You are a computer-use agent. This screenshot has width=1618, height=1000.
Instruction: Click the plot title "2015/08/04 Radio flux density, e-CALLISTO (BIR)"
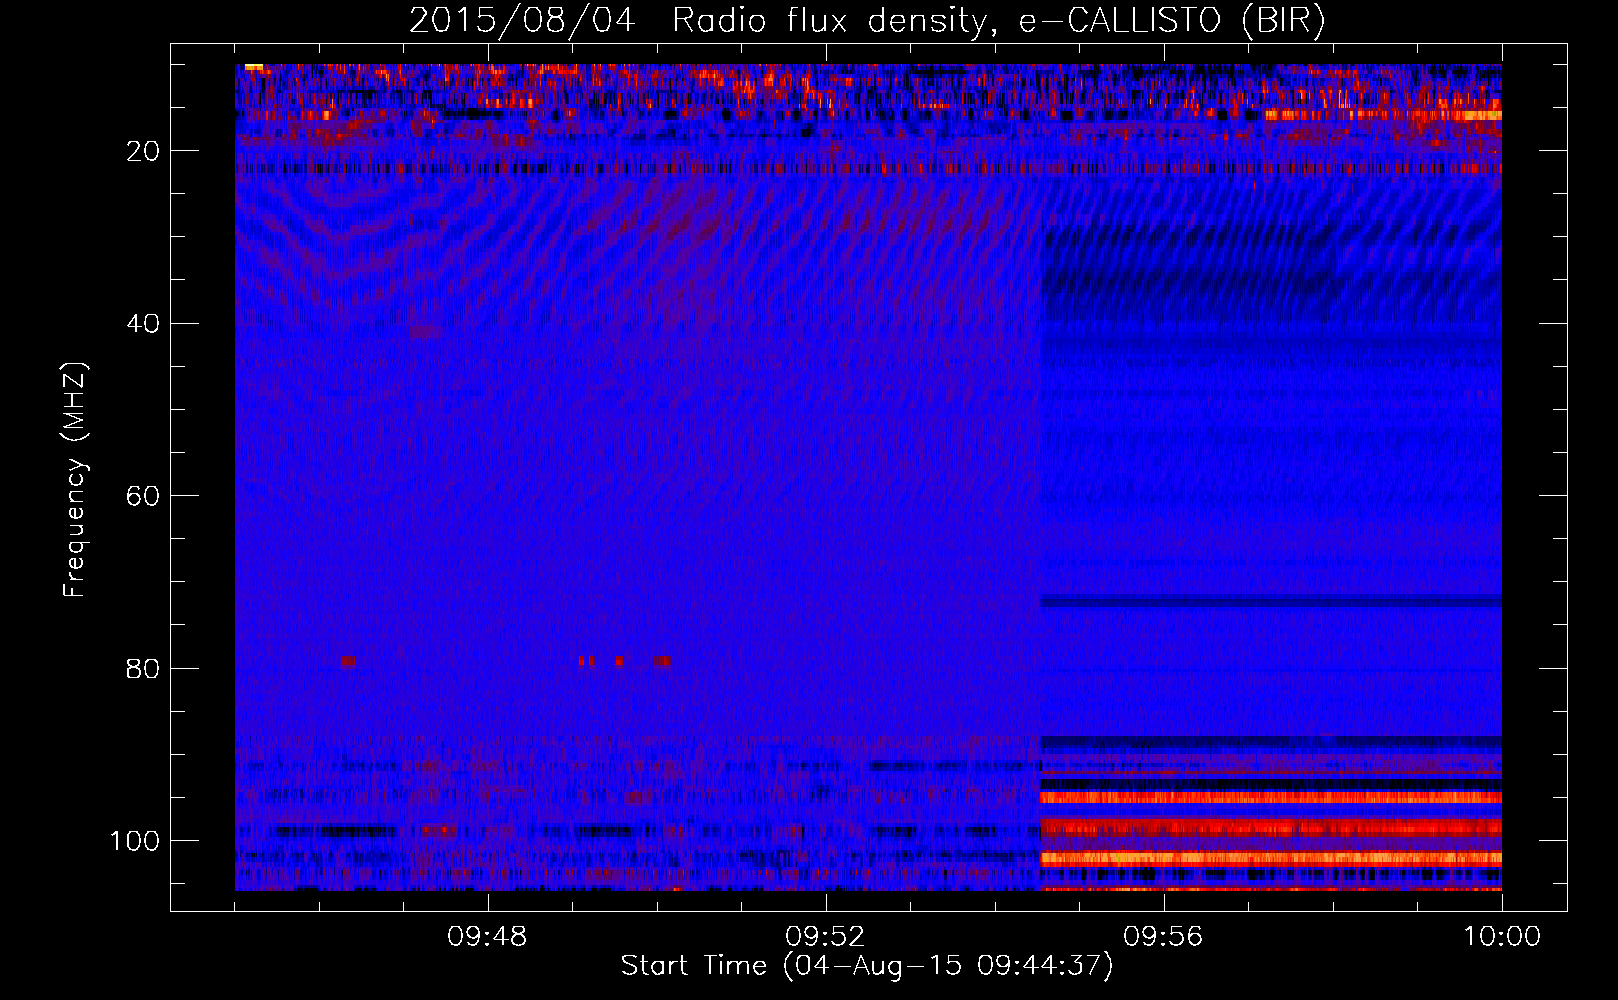(x=867, y=20)
